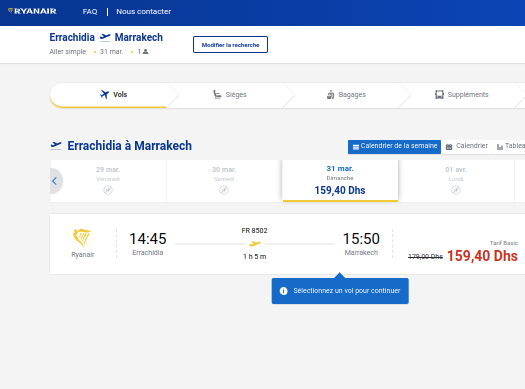Click Sélectionnez un vol pour continuer tooltip
Viewport: 525px width, 389px height.
(x=340, y=291)
